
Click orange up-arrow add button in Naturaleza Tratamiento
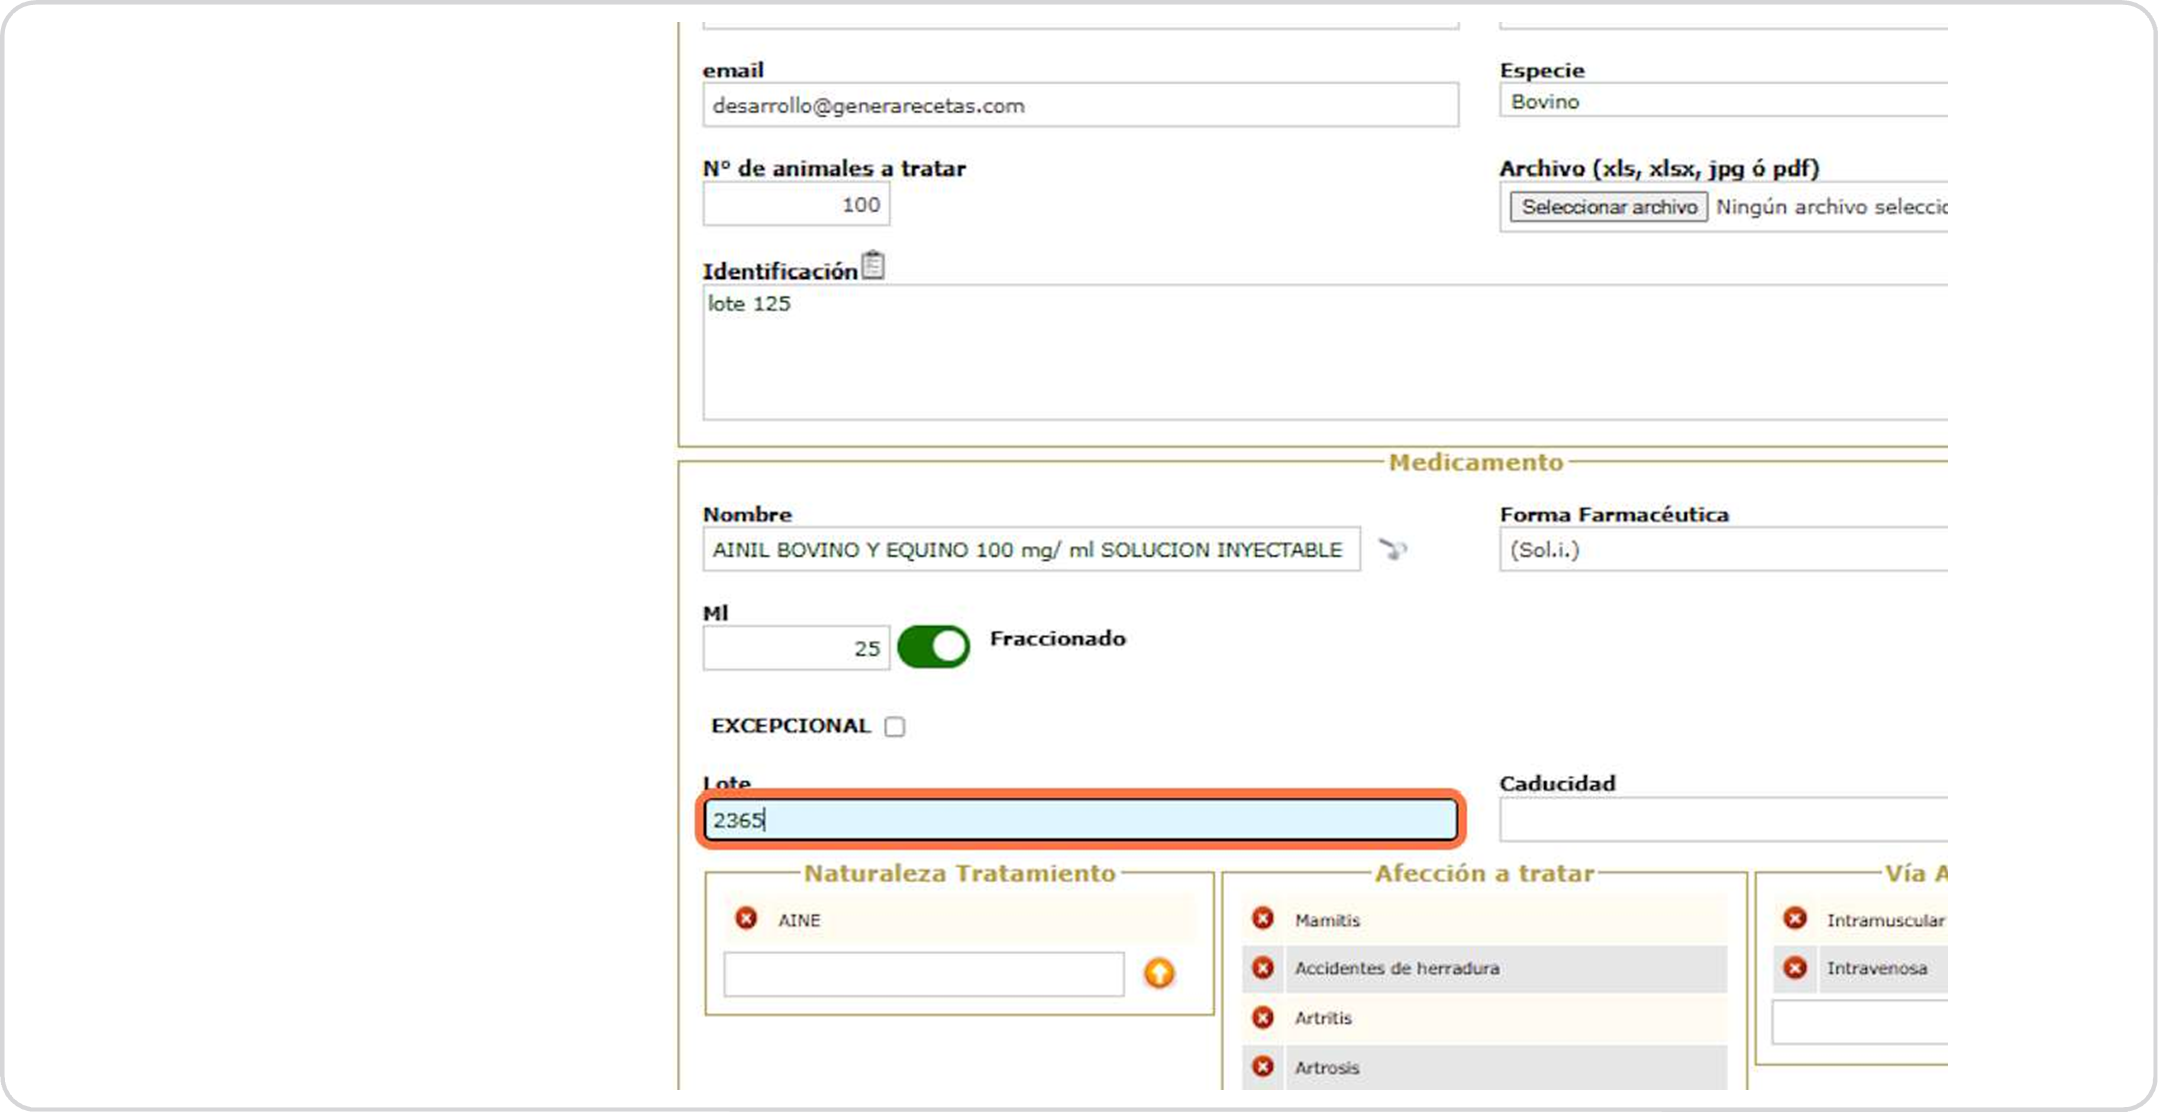coord(1159,973)
